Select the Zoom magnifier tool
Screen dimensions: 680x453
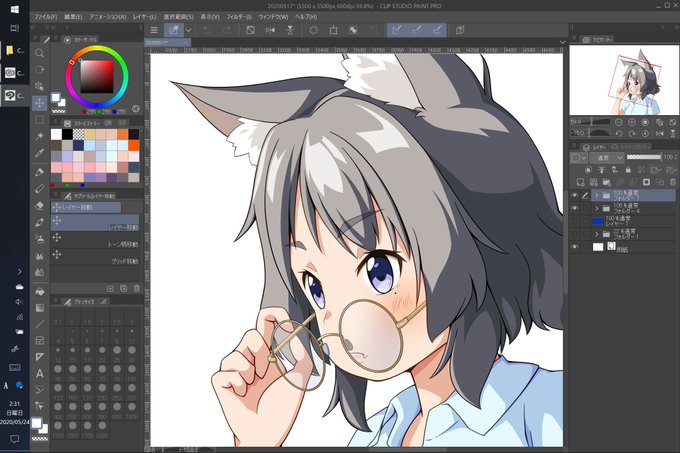pos(39,53)
